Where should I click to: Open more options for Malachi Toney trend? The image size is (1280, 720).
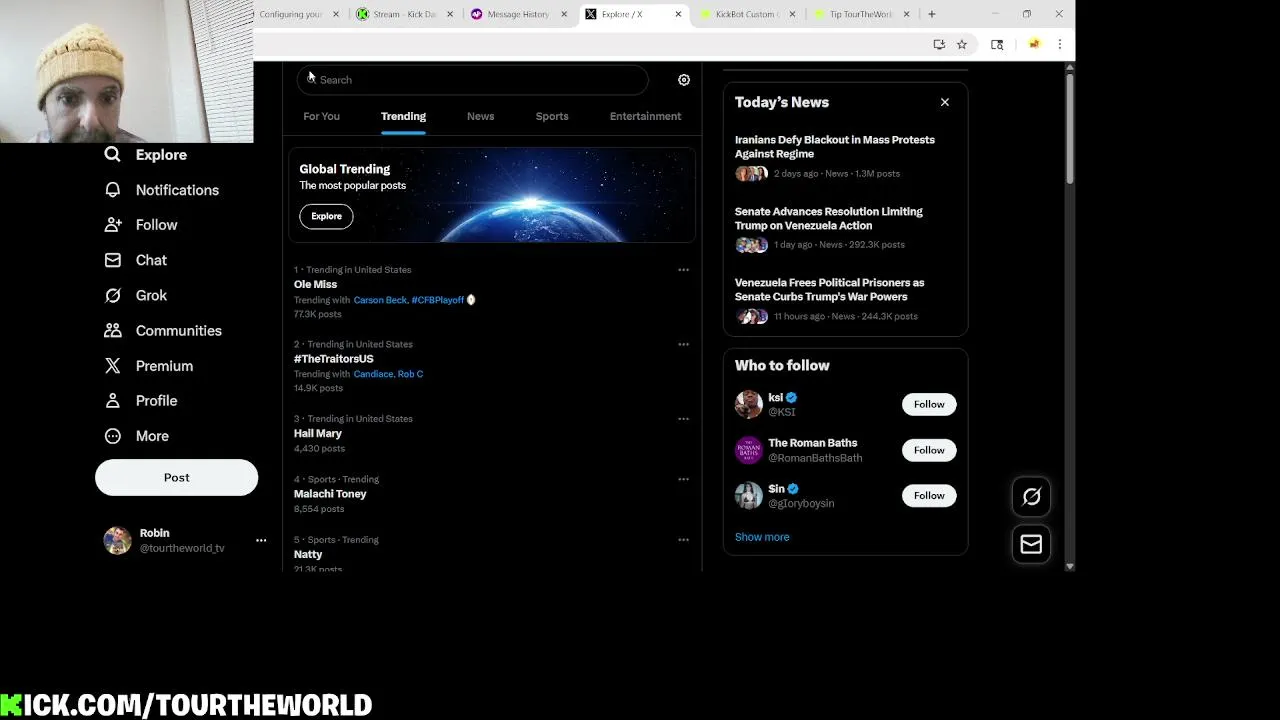click(683, 479)
